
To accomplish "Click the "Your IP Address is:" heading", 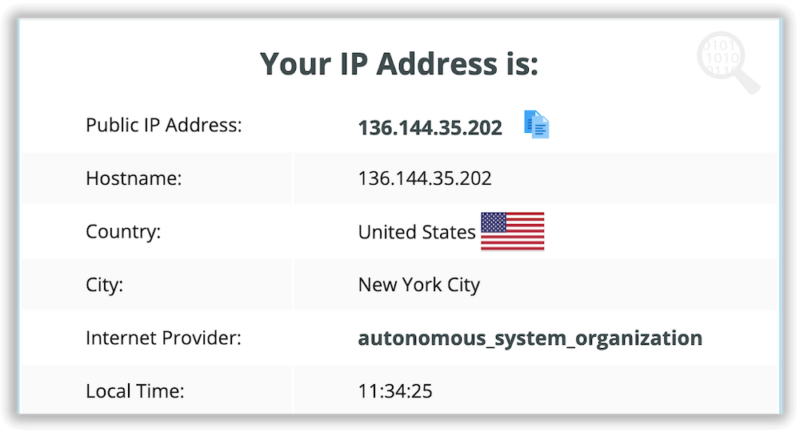I will pyautogui.click(x=399, y=64).
